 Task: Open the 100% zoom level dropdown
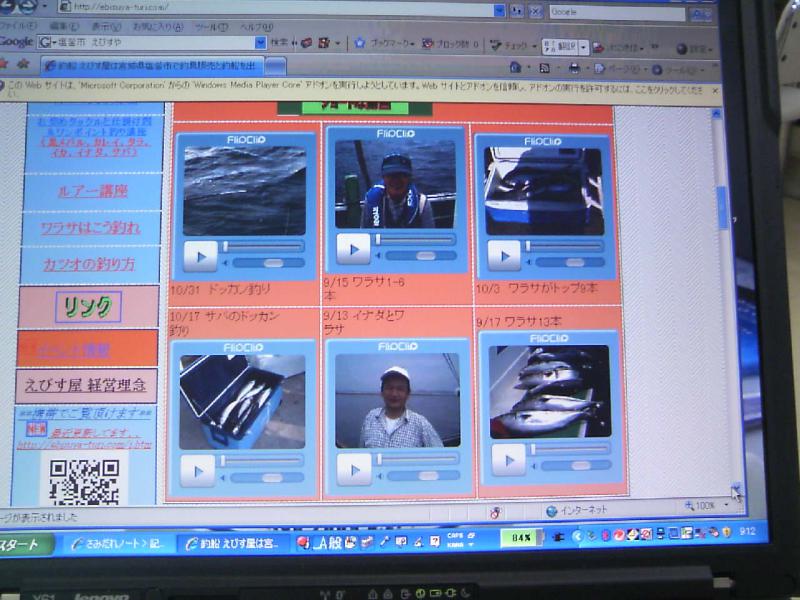(727, 507)
